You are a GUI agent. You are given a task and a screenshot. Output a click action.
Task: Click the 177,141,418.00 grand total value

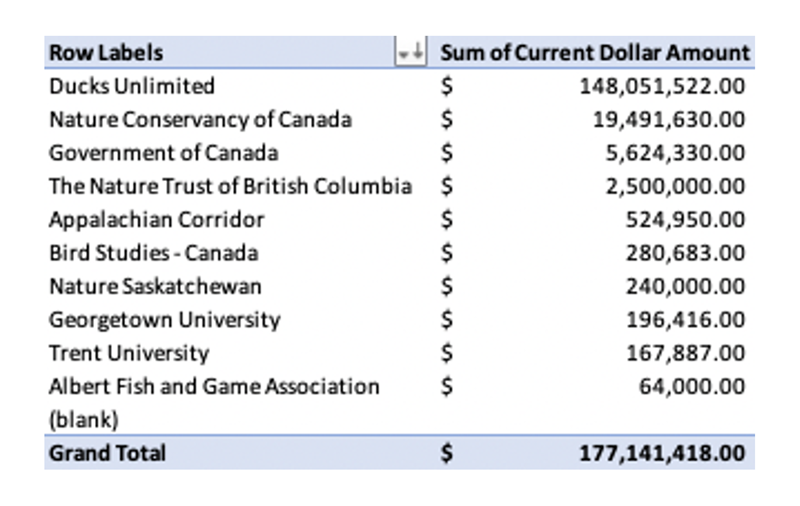point(662,453)
